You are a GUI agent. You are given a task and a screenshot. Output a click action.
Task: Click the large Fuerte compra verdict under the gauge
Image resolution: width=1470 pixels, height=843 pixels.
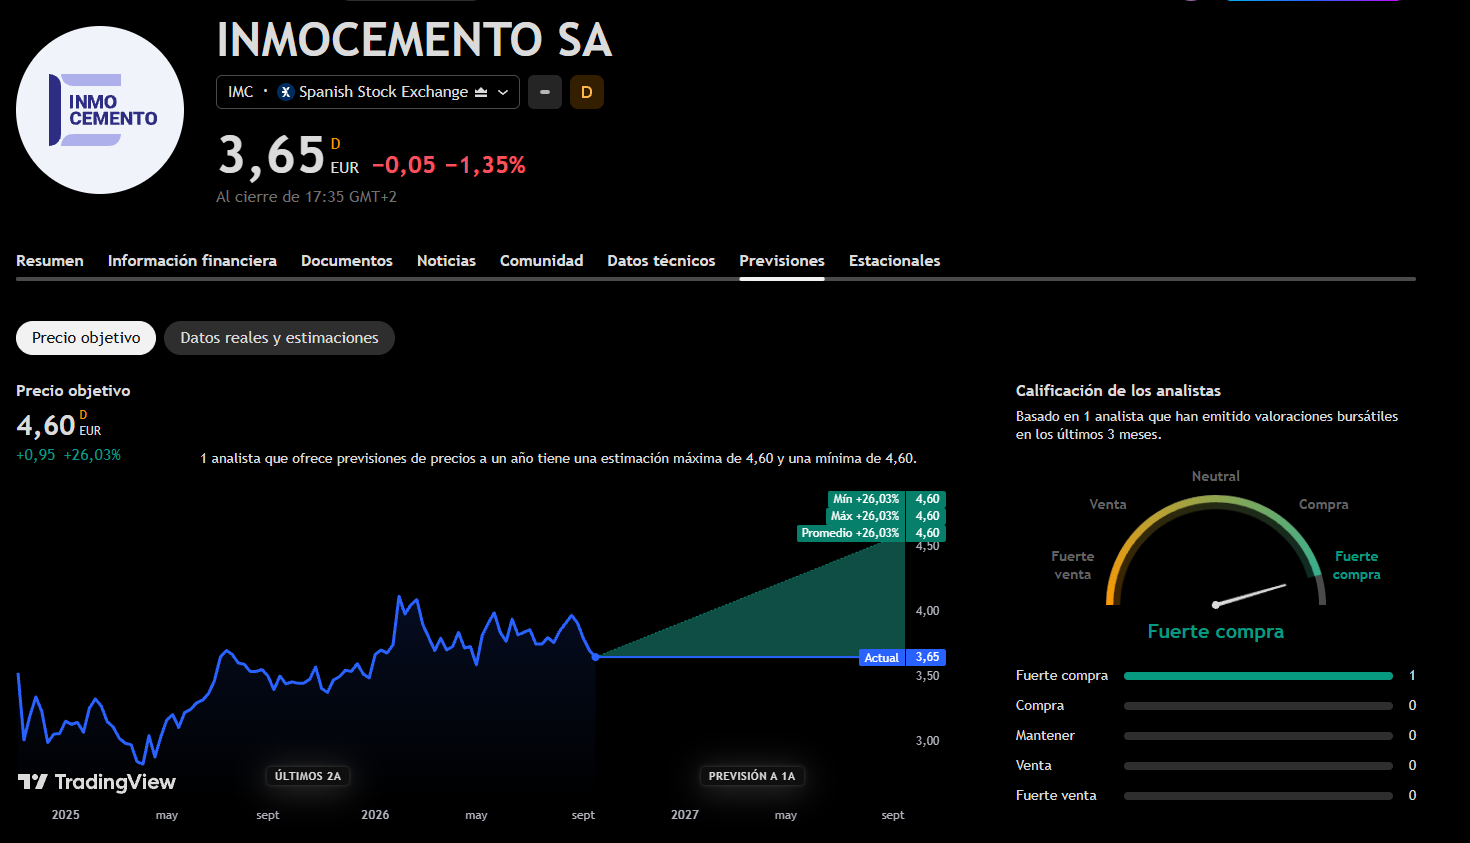coord(1216,632)
